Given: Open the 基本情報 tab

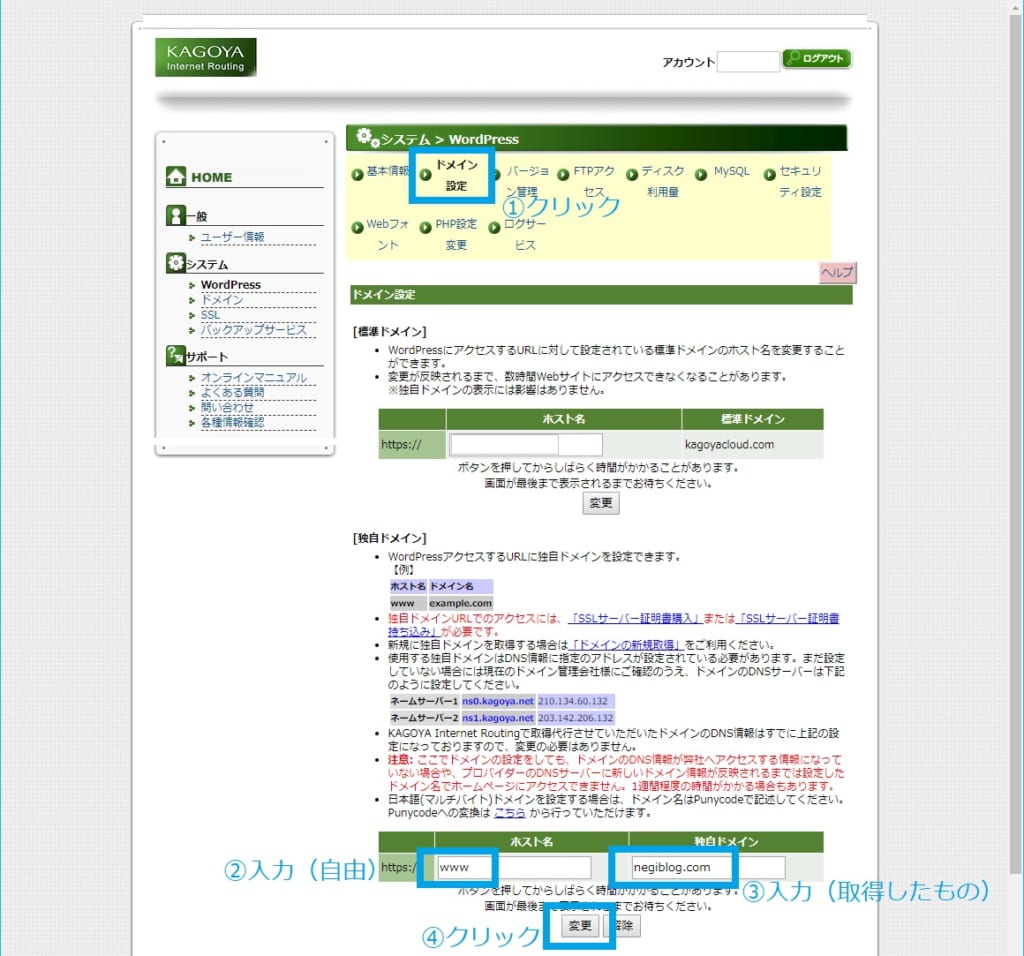Looking at the screenshot, I should click(387, 171).
